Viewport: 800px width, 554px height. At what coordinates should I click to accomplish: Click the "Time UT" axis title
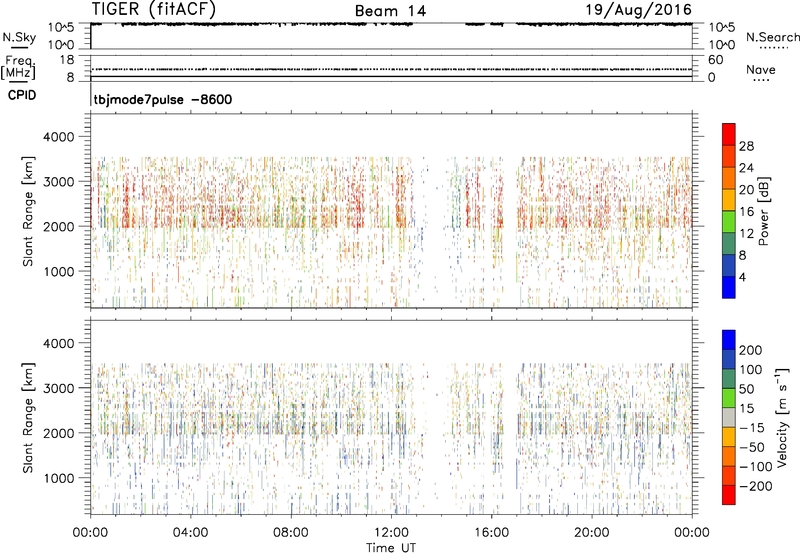click(x=391, y=548)
